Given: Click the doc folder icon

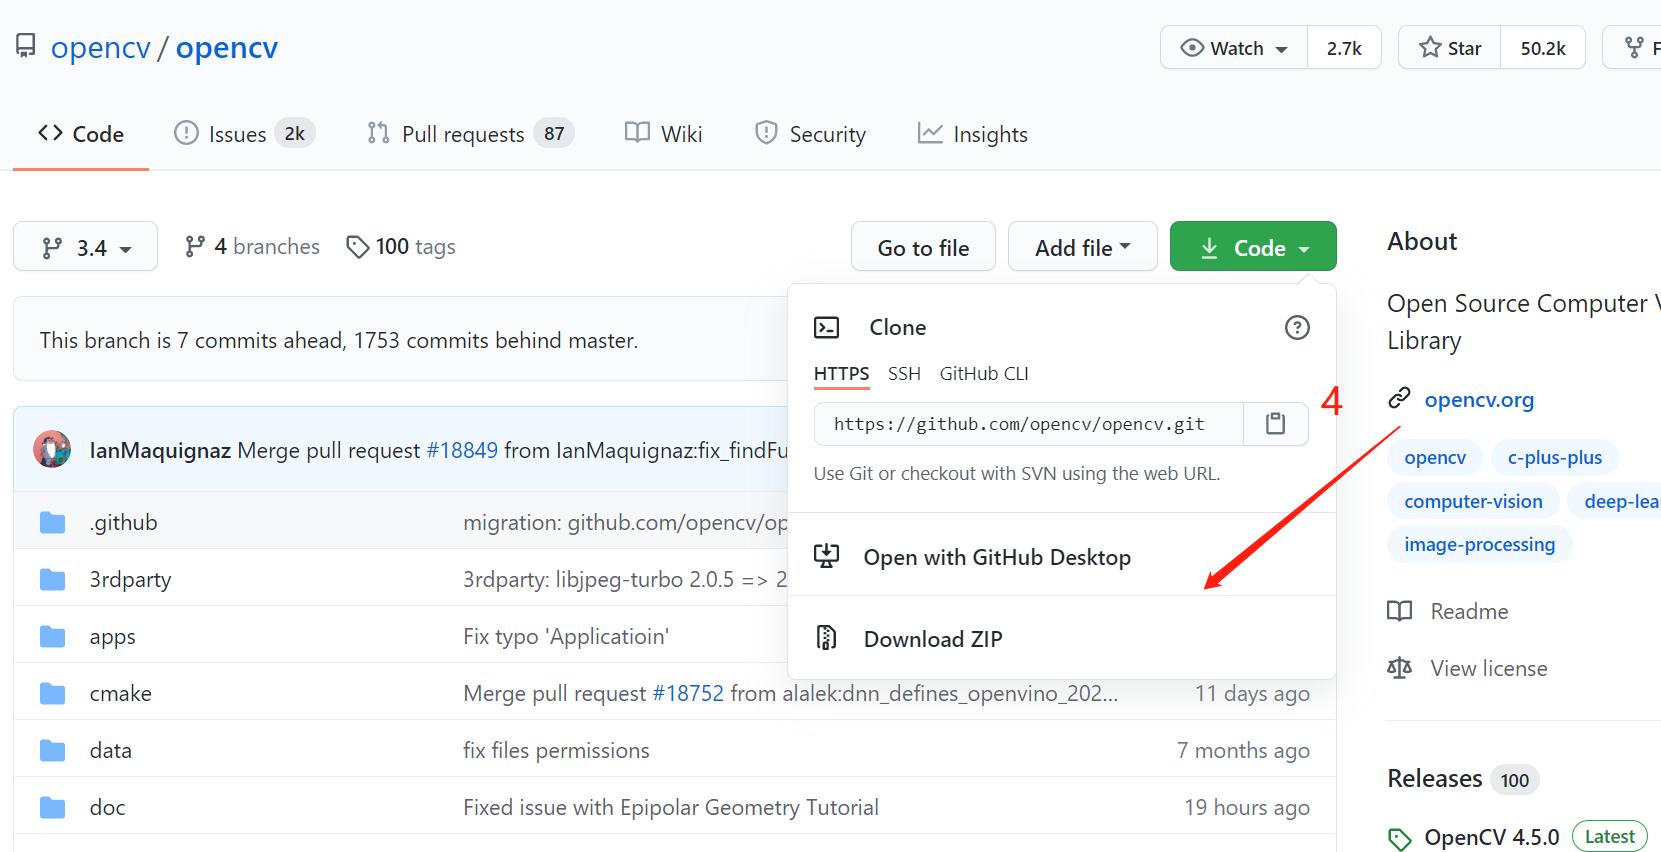Looking at the screenshot, I should click(52, 807).
